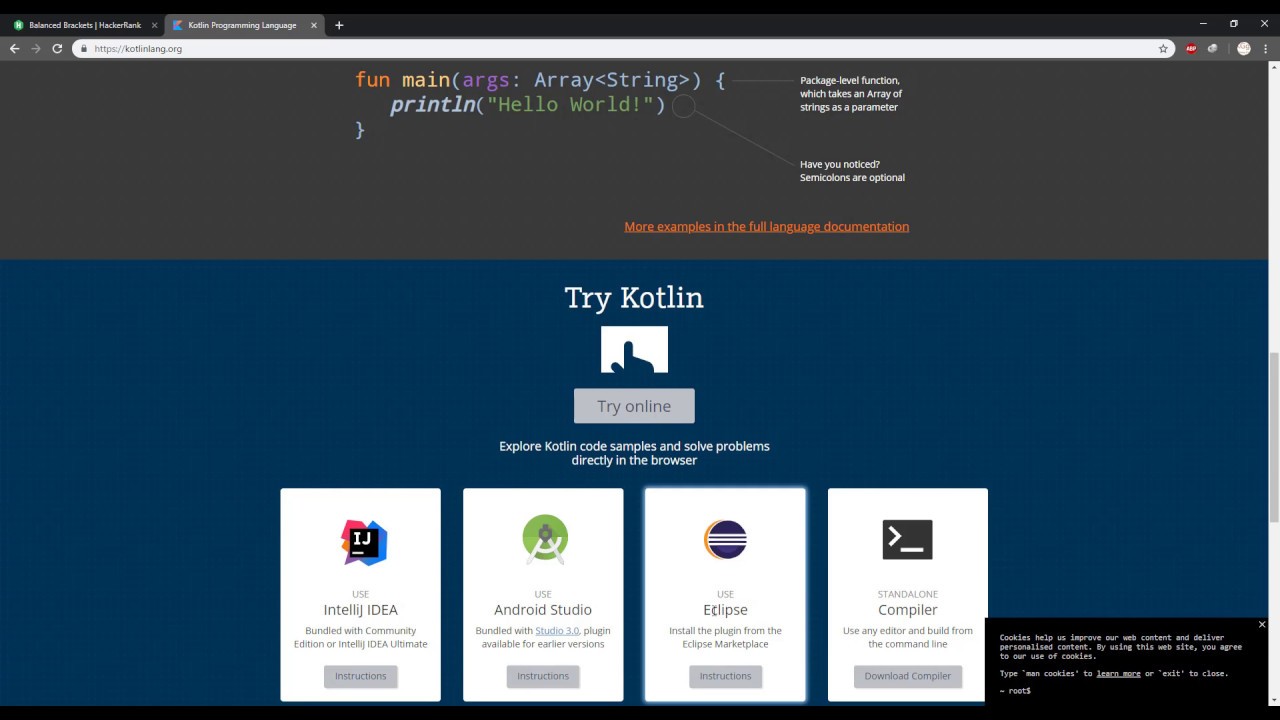Click the Try online button
Image resolution: width=1280 pixels, height=720 pixels.
pos(634,406)
